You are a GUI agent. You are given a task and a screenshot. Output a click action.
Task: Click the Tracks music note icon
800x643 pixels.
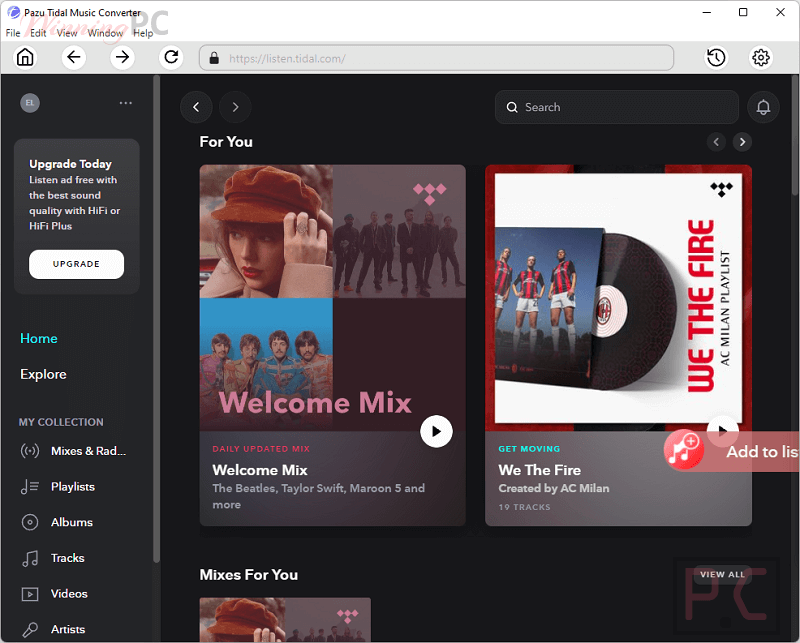coord(30,558)
